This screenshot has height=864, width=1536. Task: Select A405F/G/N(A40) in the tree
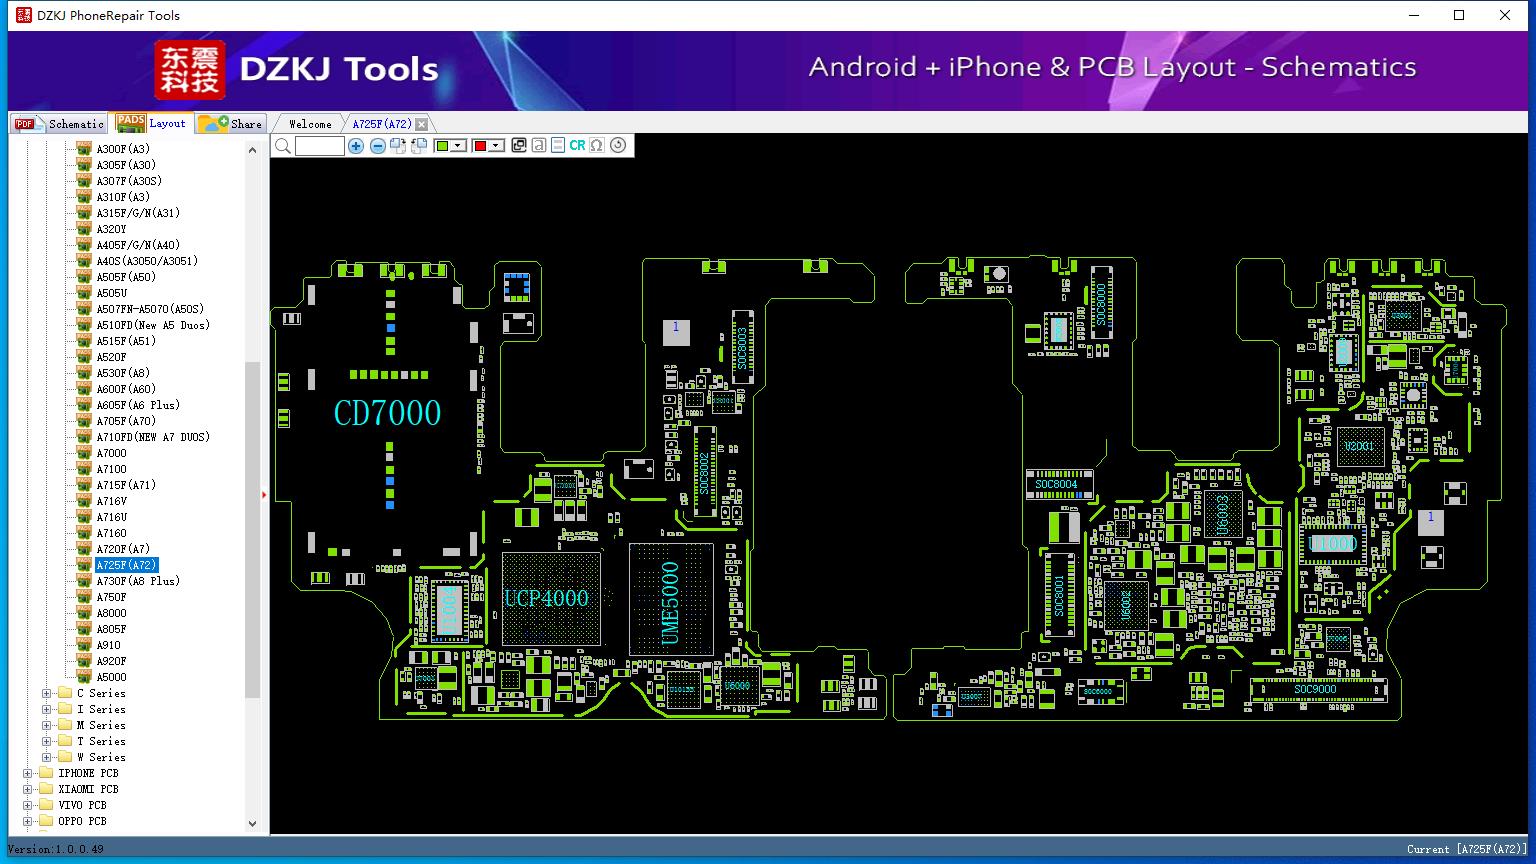tap(138, 245)
